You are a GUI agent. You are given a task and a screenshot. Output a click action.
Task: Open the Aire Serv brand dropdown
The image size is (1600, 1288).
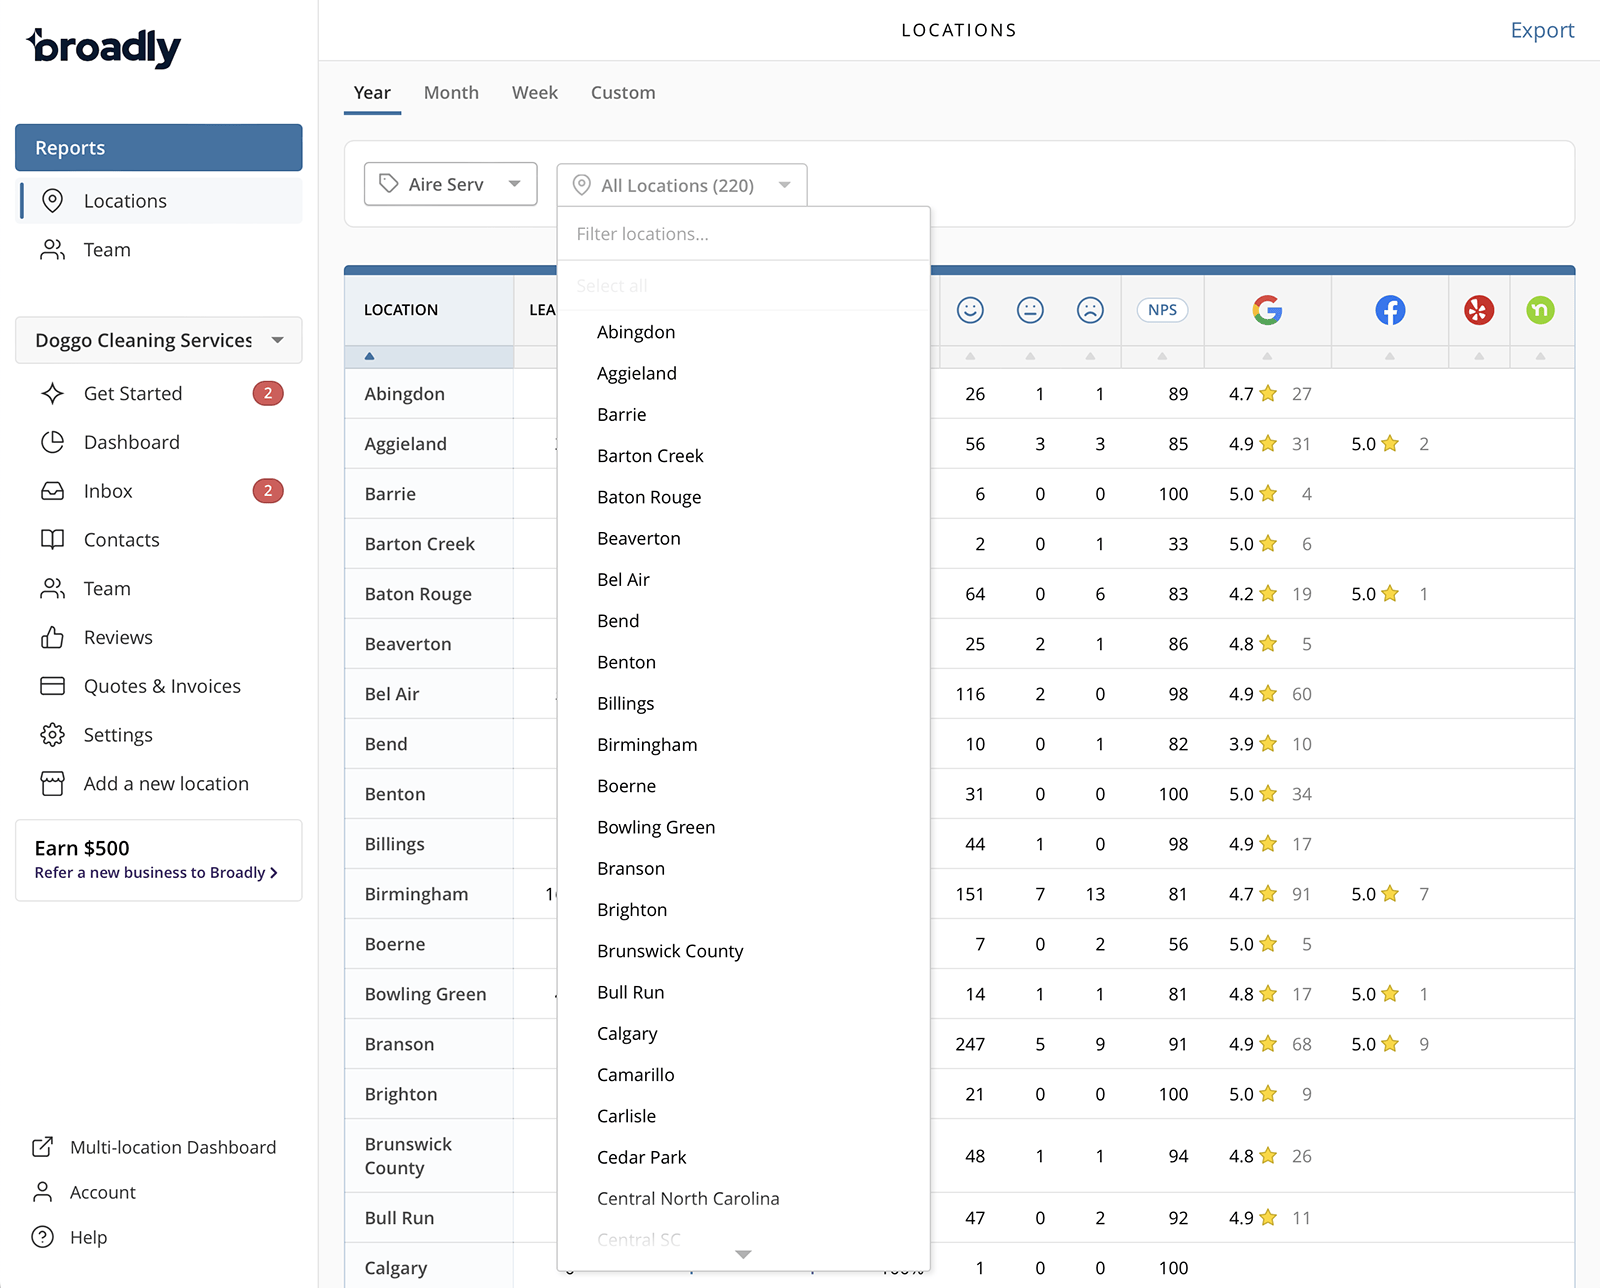pos(450,184)
